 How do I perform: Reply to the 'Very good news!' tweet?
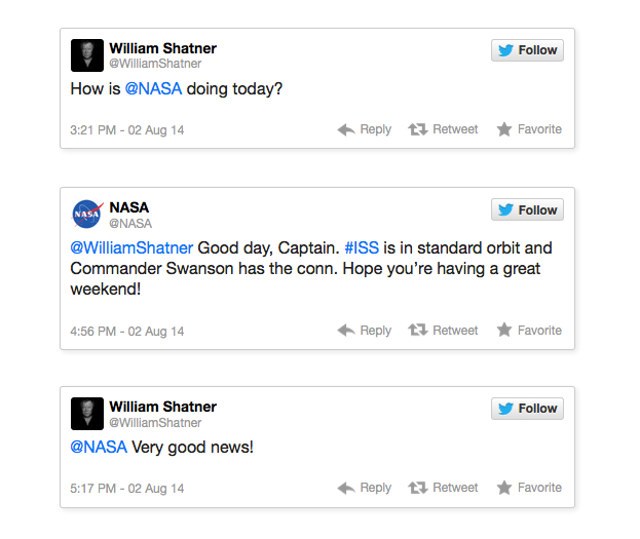[365, 487]
